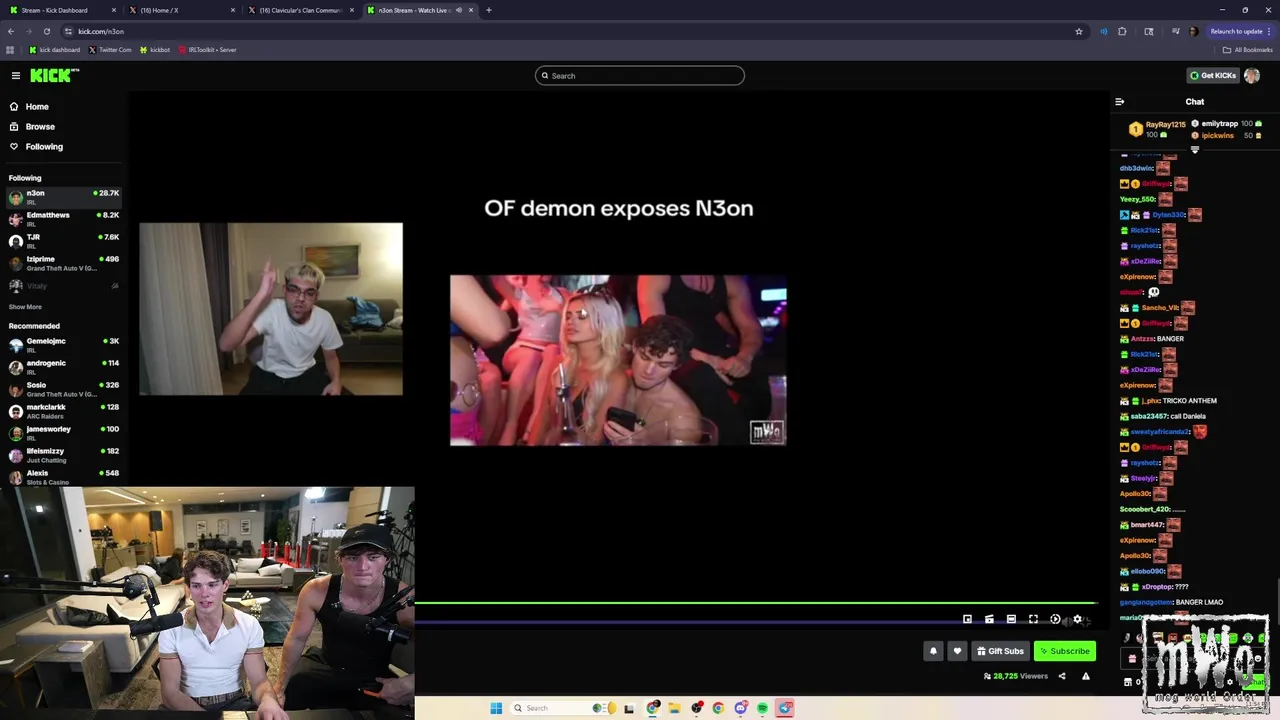Click ipickwins in gift leaderboard
1280x720 pixels.
coord(1226,135)
